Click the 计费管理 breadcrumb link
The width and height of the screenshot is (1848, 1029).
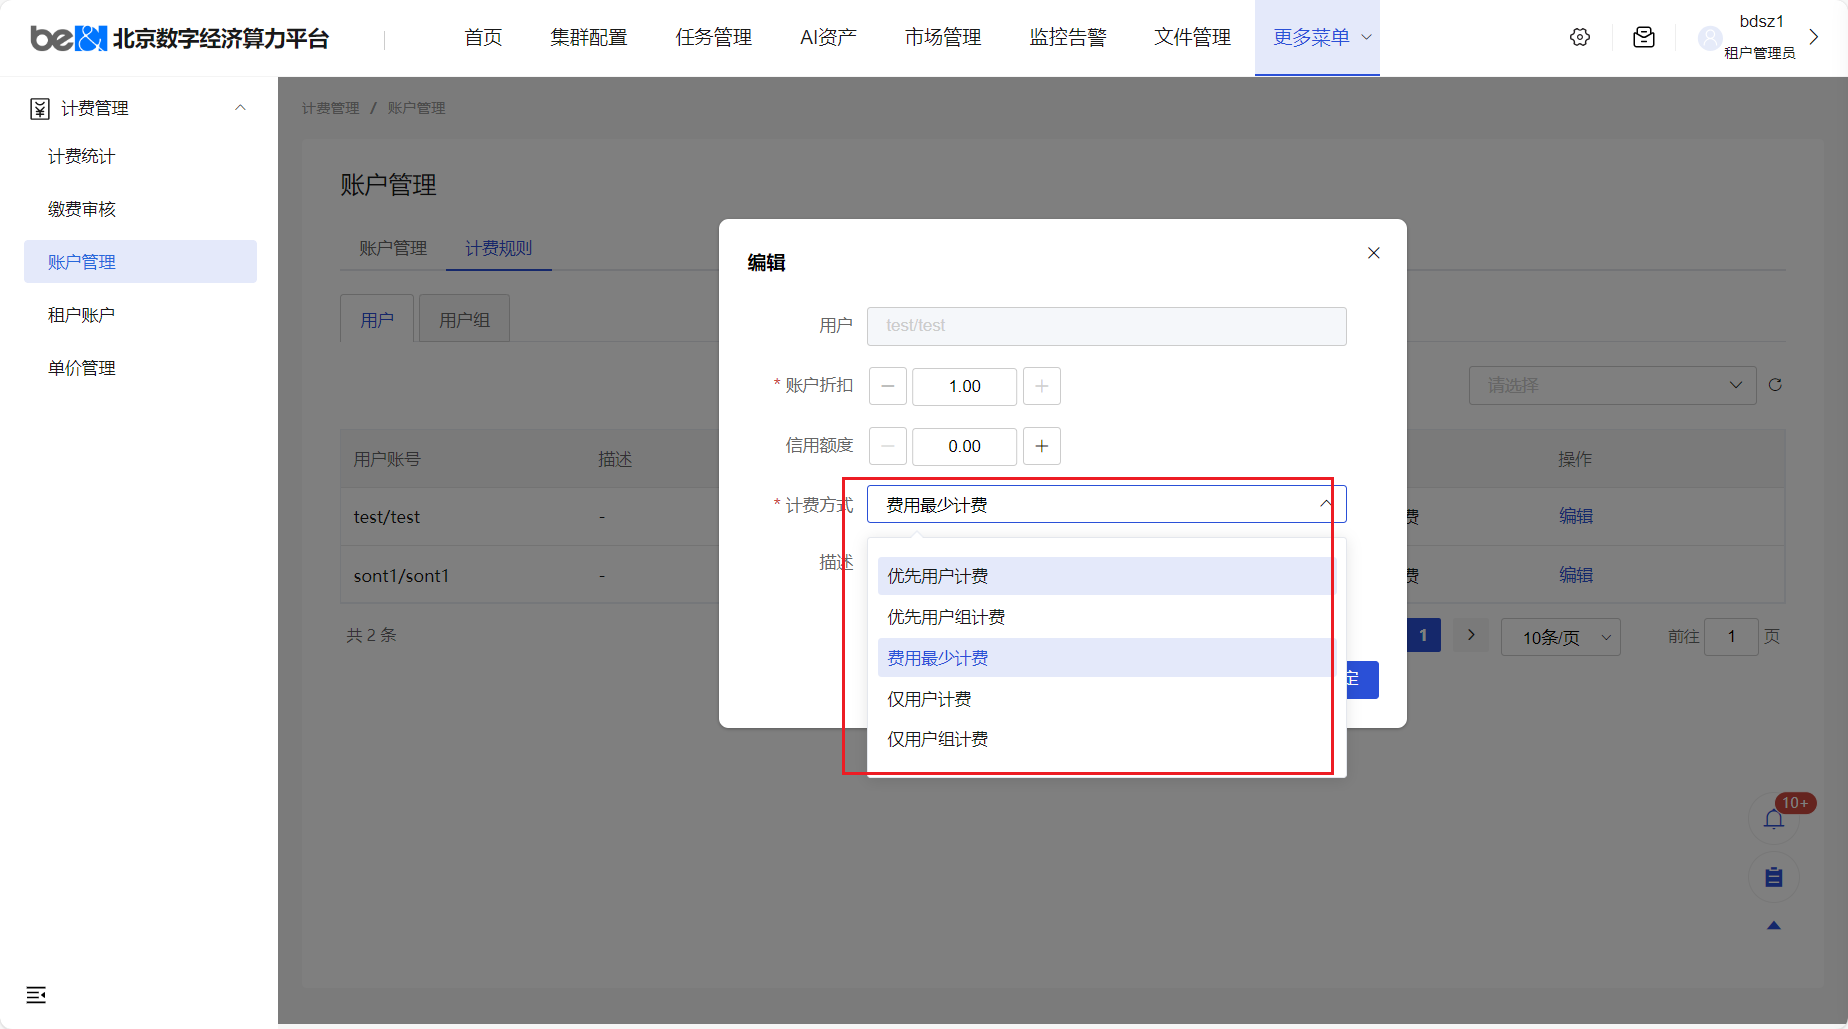pyautogui.click(x=331, y=108)
